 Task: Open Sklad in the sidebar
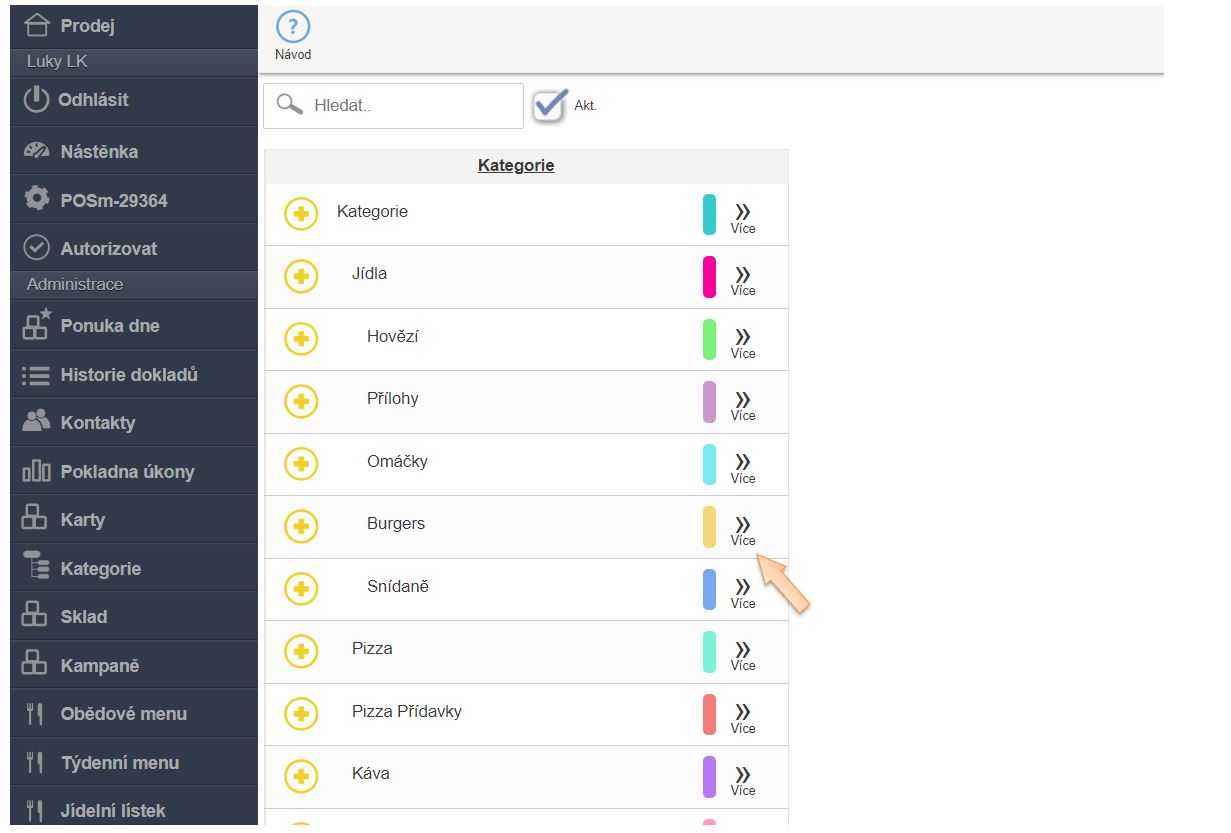click(x=83, y=617)
